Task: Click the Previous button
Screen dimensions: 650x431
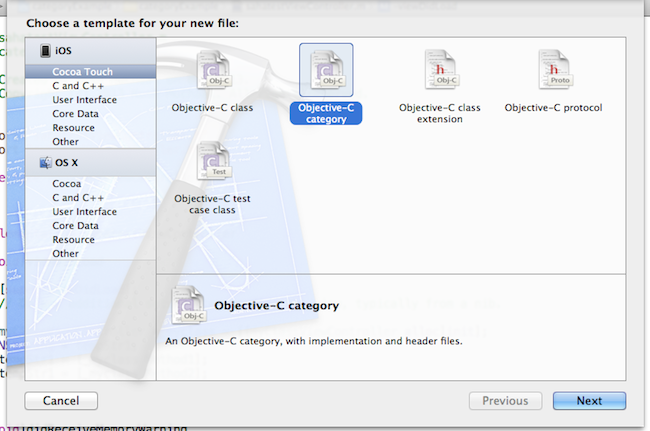Action: point(505,401)
